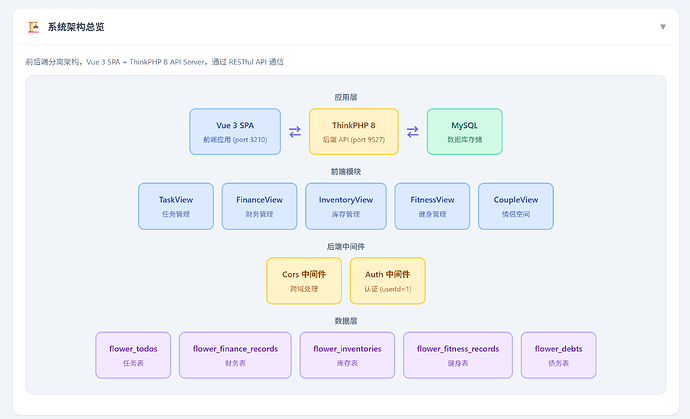The width and height of the screenshot is (690, 419).
Task: Select the Vue 3 SPA box
Action: (x=235, y=132)
